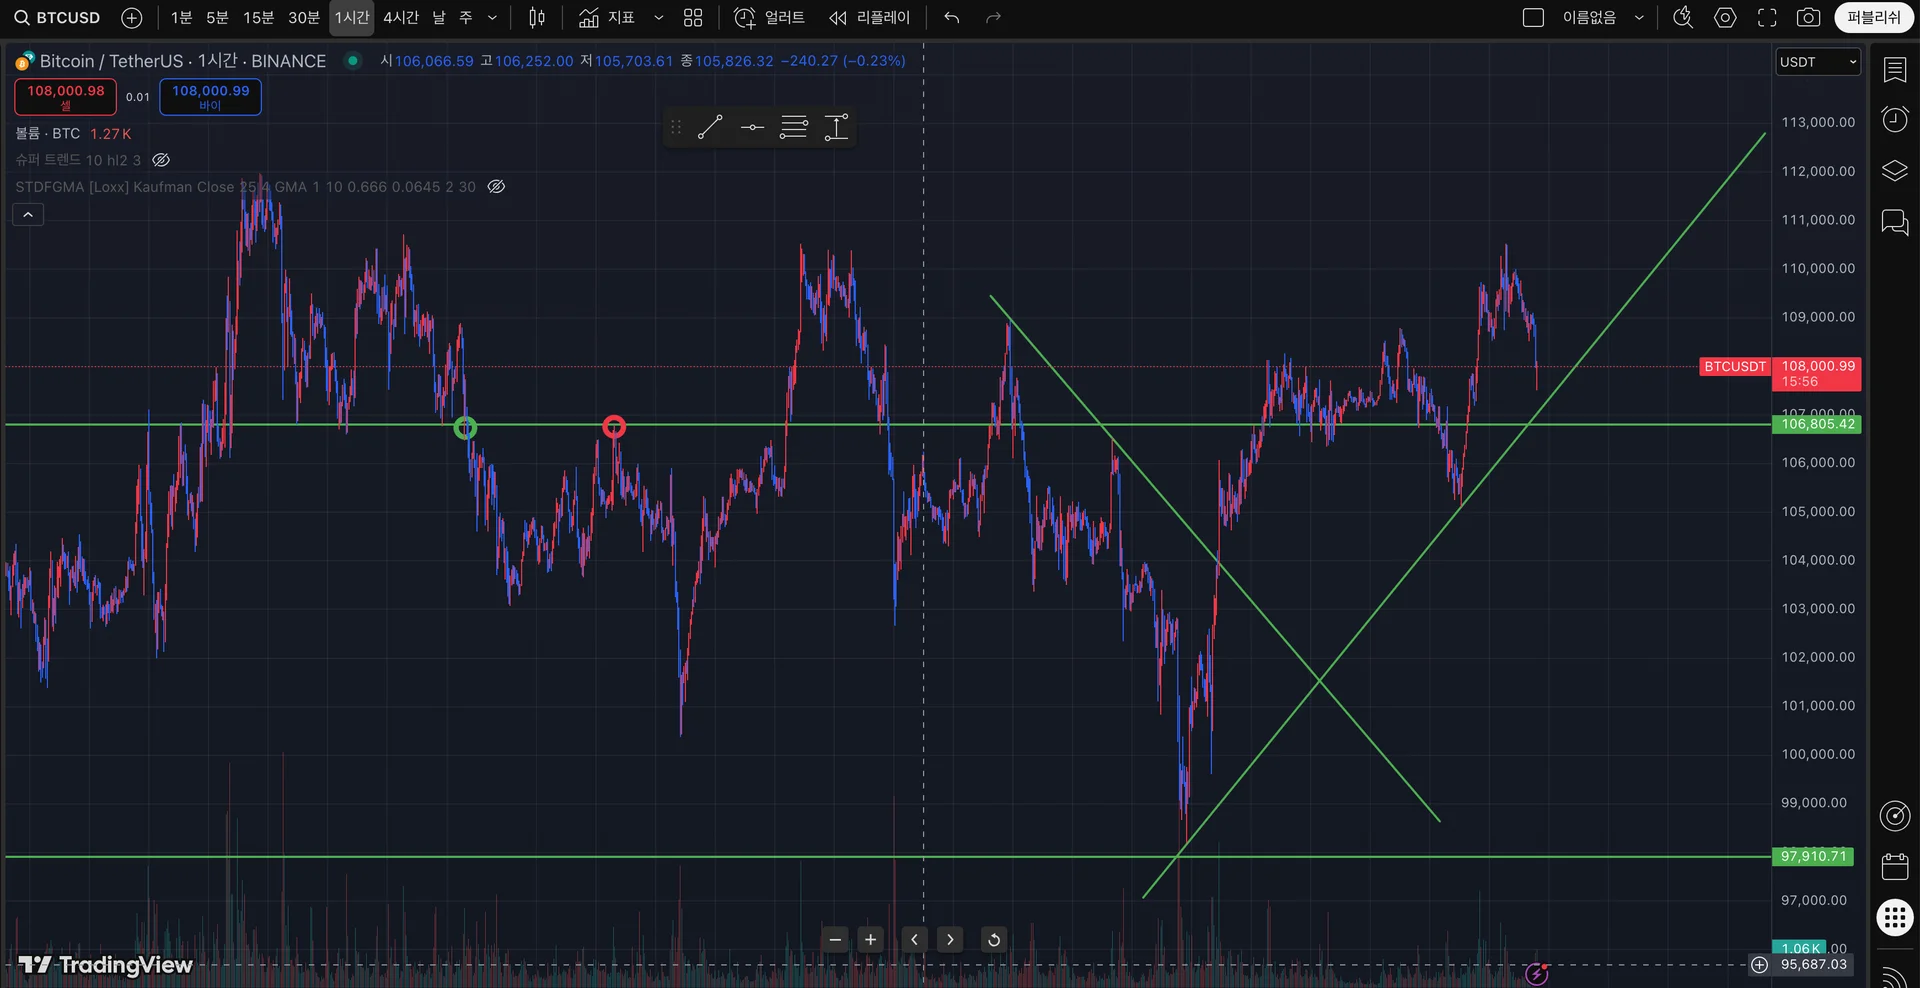Toggle visibility of the 슈퍼 트렌드 indicator

pyautogui.click(x=161, y=160)
